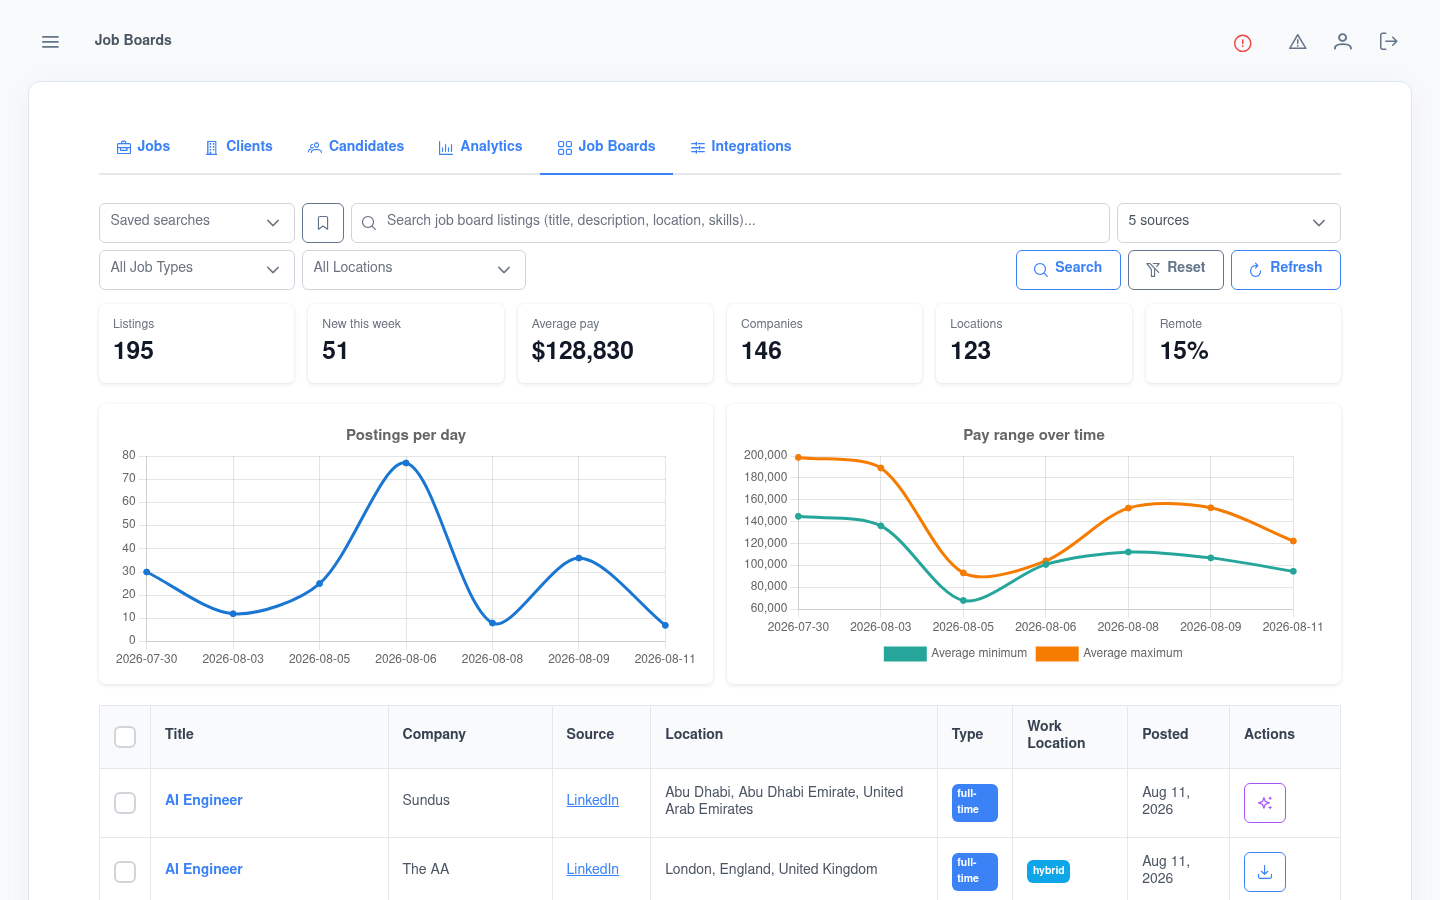Check the Sundus AI Engineer row checkbox

click(x=125, y=803)
